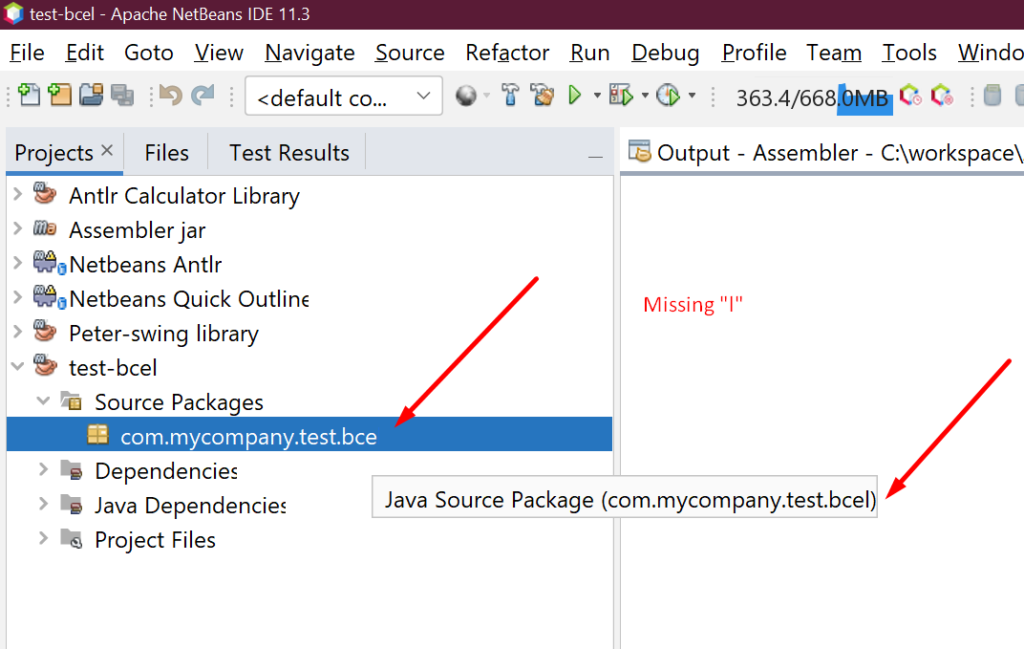
Task: Click the New Project toolbar icon
Action: [59, 96]
